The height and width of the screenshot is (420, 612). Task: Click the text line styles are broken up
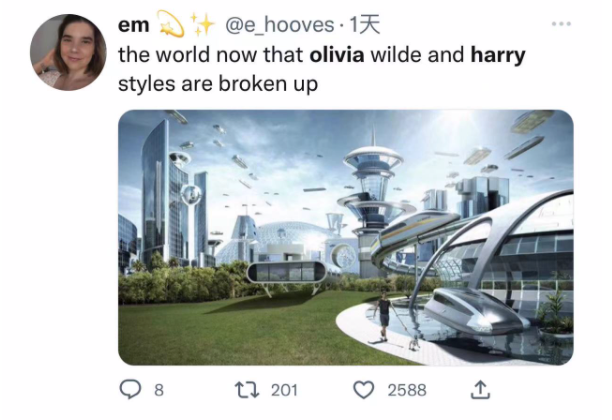pos(218,84)
